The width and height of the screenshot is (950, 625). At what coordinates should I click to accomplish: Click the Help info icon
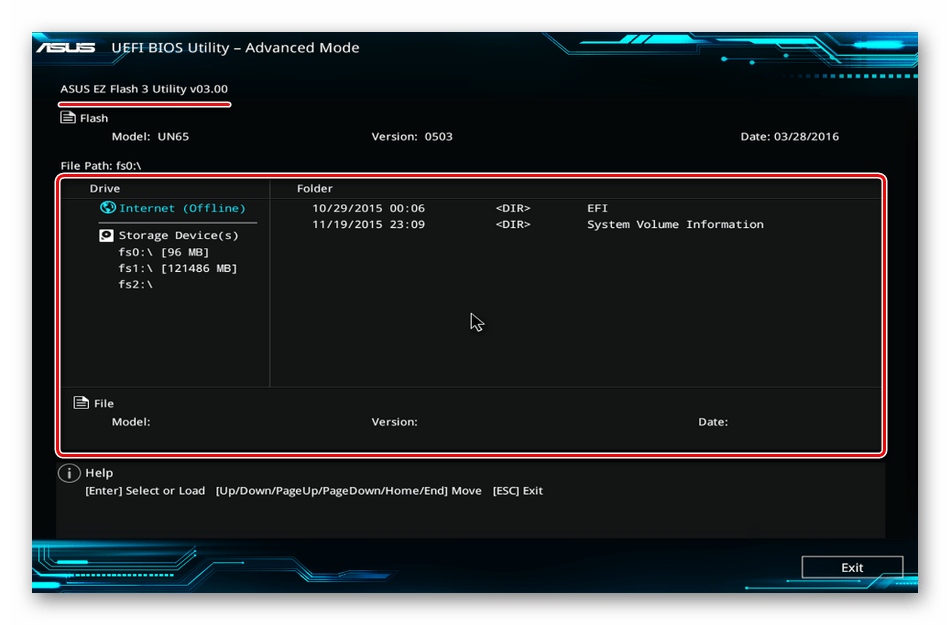(x=69, y=474)
